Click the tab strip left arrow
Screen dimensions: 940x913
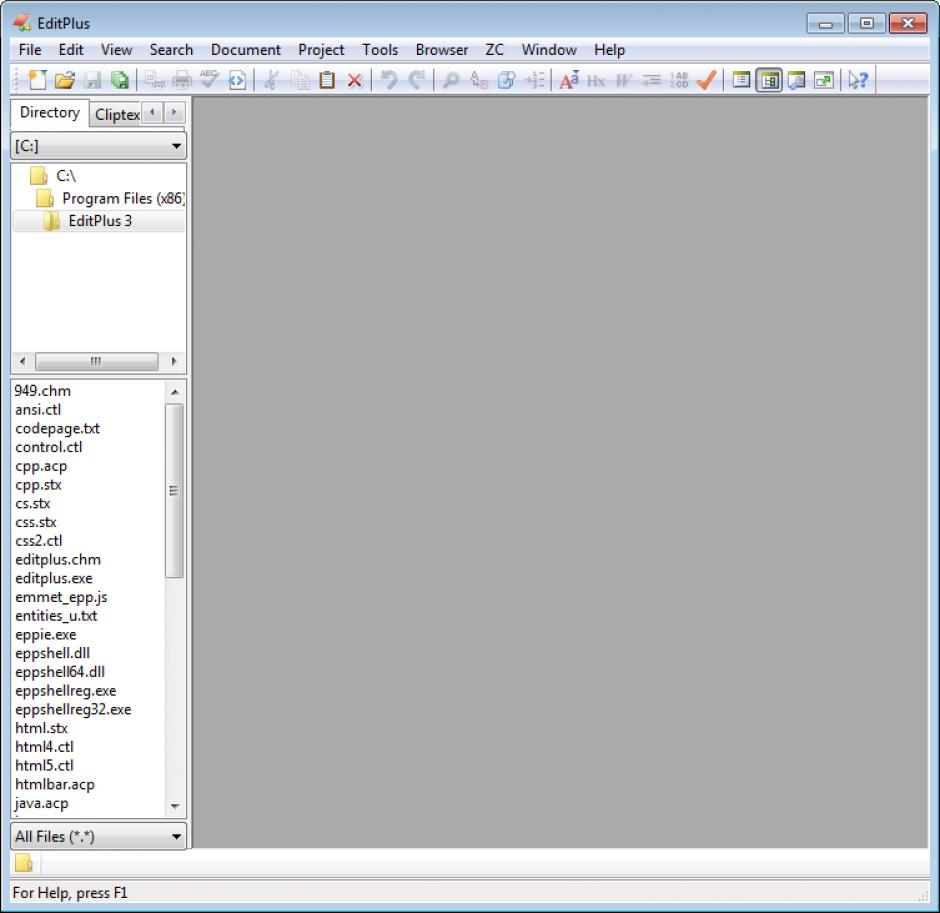(152, 112)
